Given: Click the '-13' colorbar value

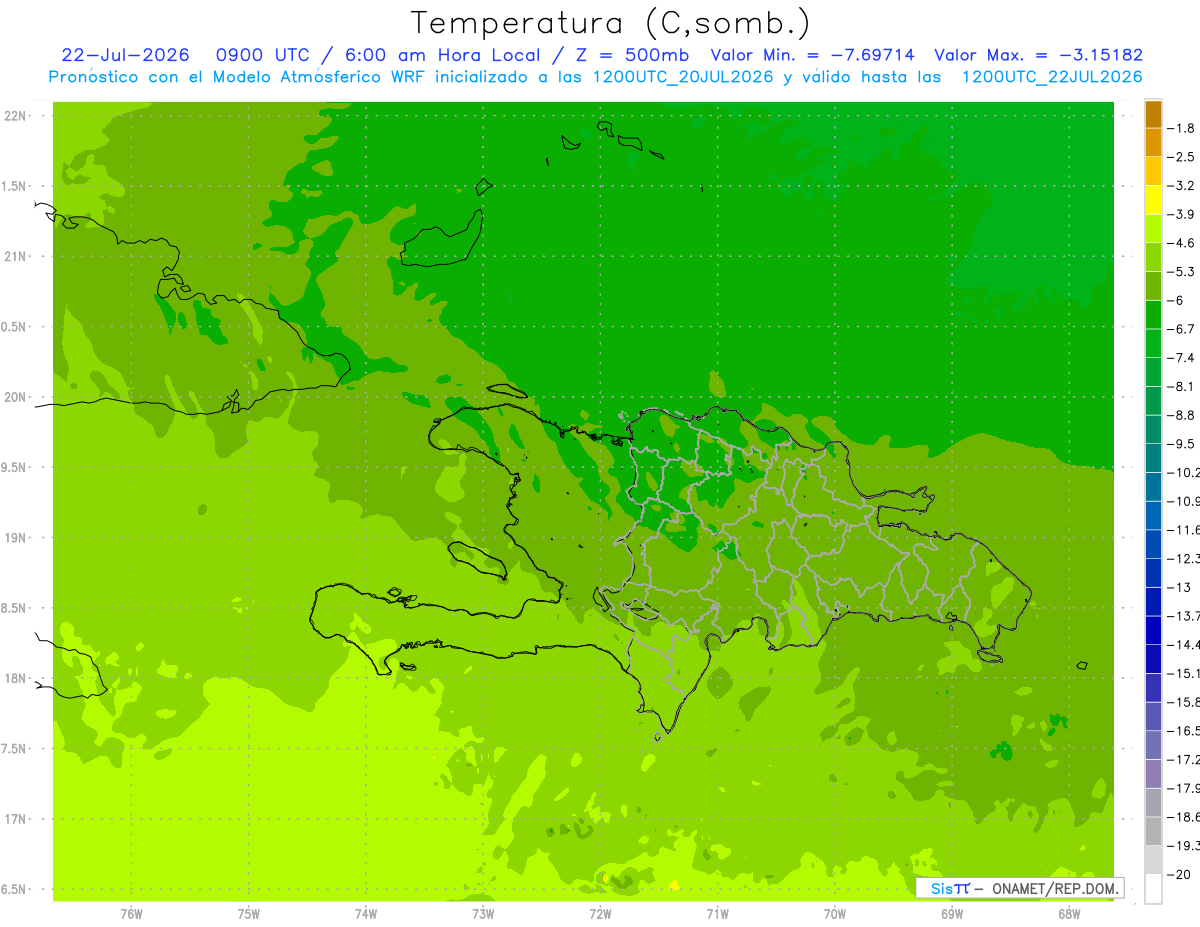Looking at the screenshot, I should click(x=1179, y=587).
